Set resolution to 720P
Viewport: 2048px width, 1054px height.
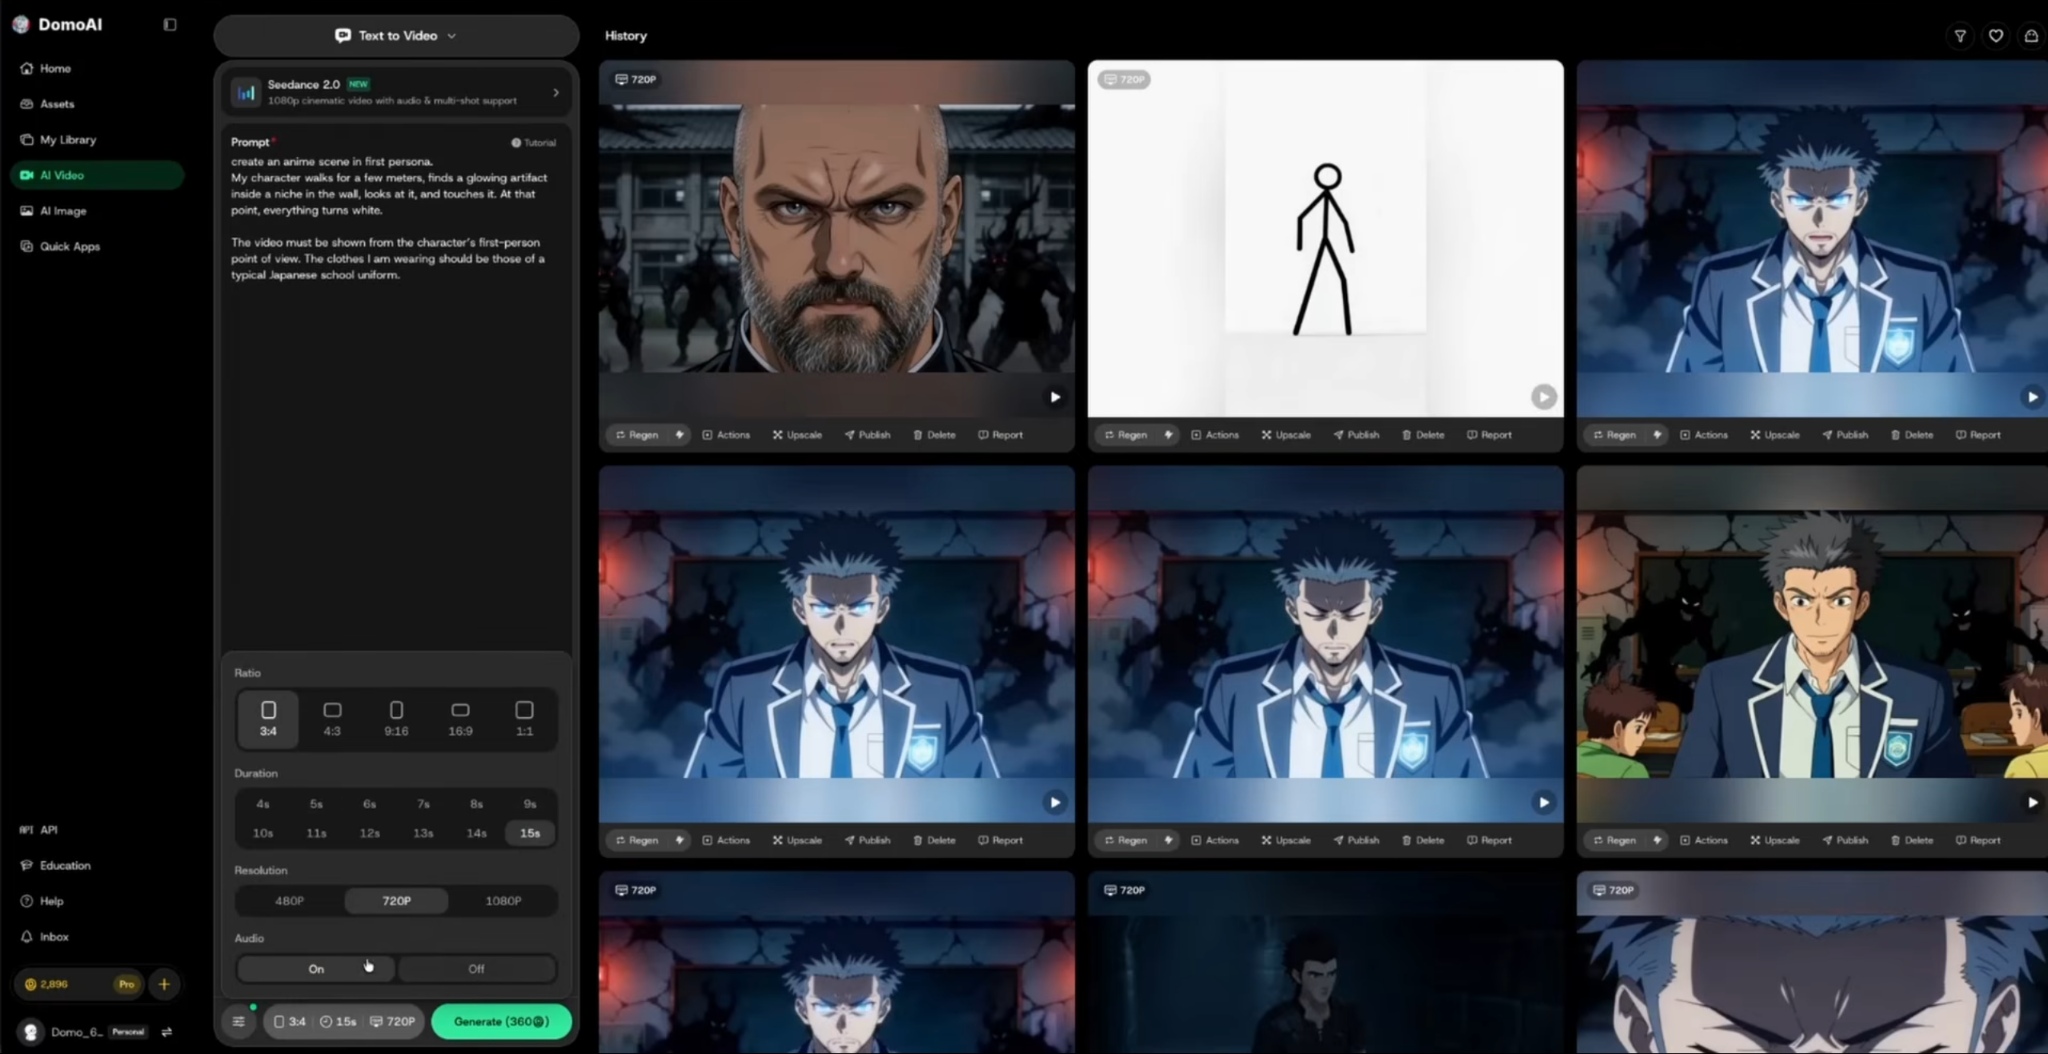click(x=397, y=901)
